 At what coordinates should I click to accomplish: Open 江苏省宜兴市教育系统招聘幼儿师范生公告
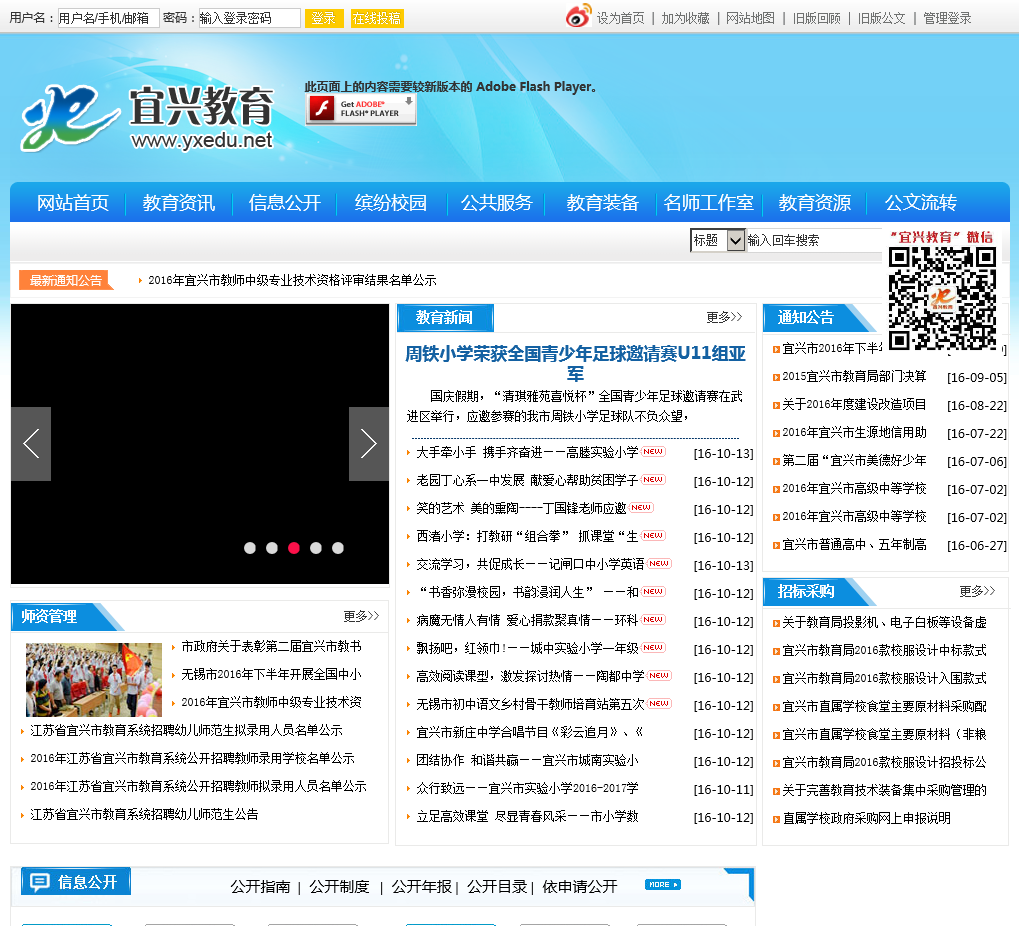144,814
